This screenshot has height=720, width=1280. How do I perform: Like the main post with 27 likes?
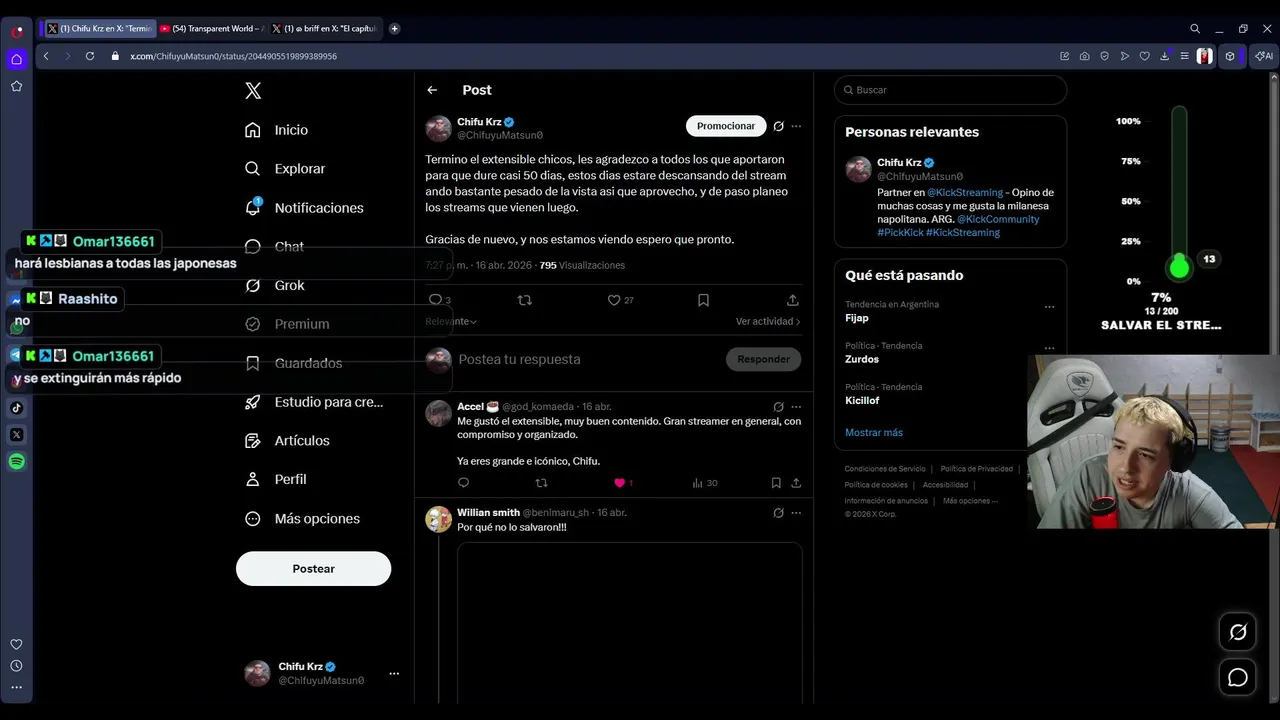click(614, 300)
